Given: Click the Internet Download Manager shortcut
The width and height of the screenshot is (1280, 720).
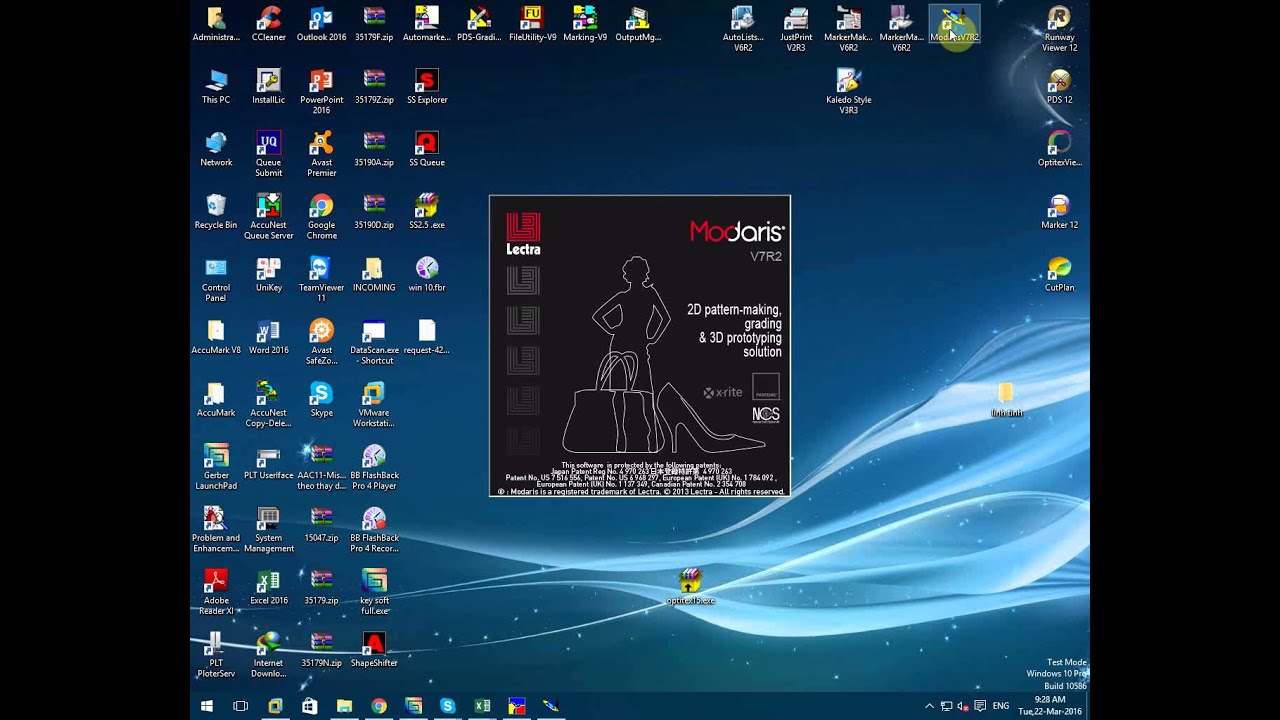Looking at the screenshot, I should coord(268,654).
